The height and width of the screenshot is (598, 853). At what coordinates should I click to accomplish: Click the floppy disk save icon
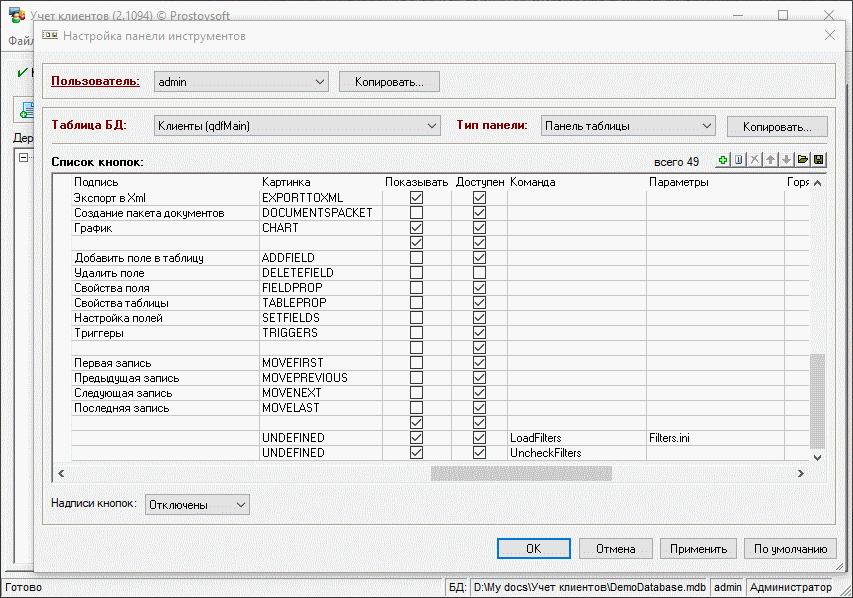pos(818,161)
